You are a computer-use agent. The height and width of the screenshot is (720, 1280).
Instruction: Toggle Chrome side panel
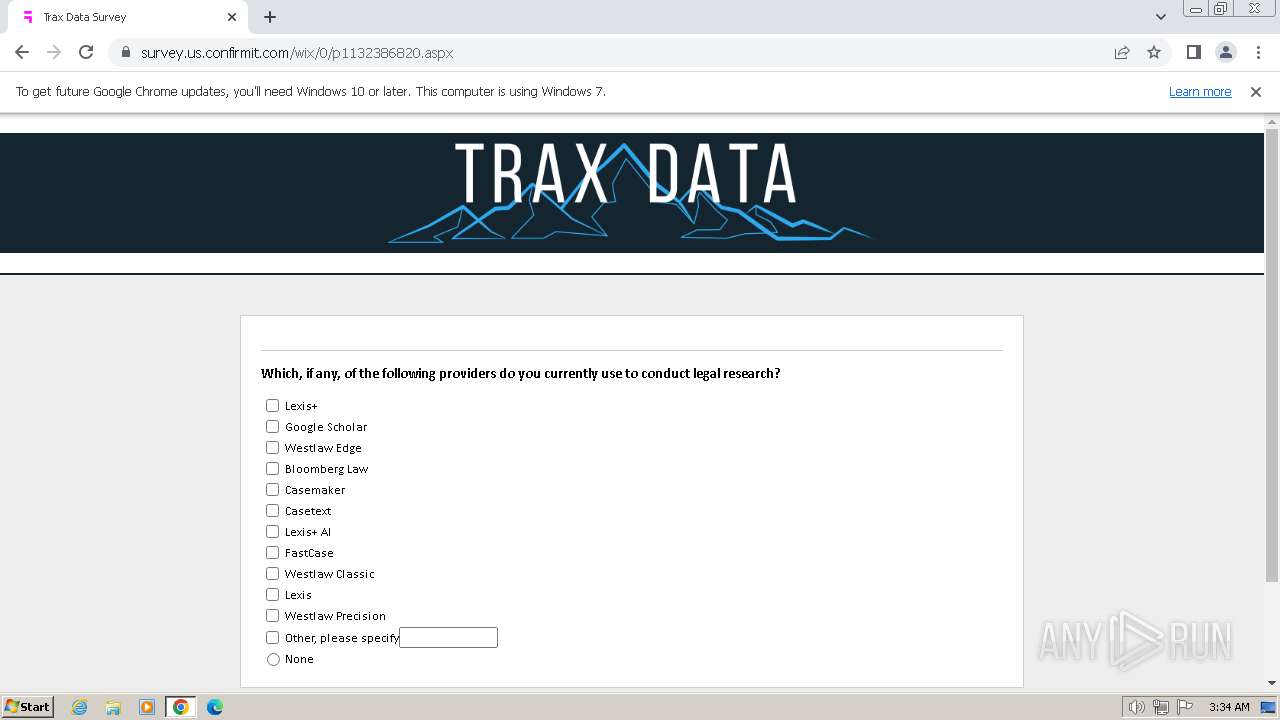(1193, 52)
